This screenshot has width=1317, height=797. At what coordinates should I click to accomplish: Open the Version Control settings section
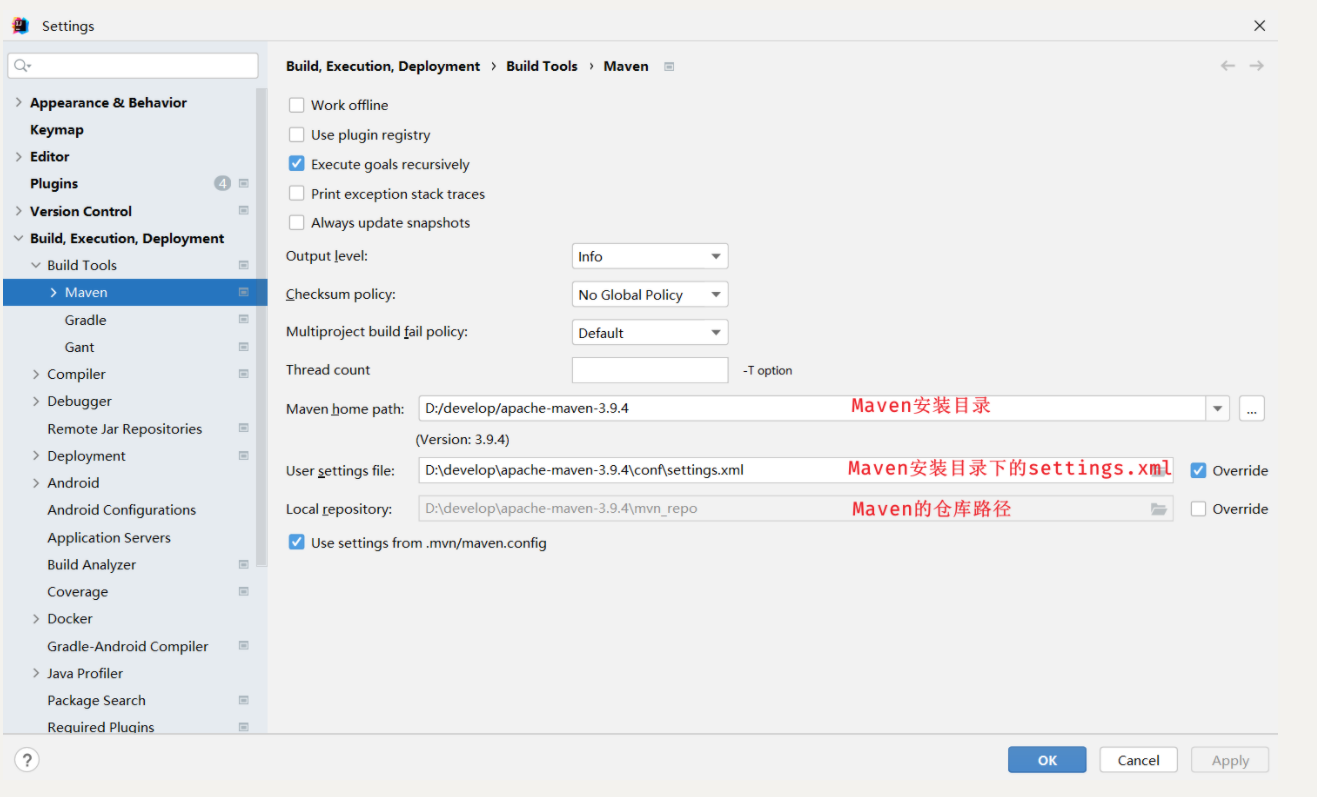pos(81,211)
